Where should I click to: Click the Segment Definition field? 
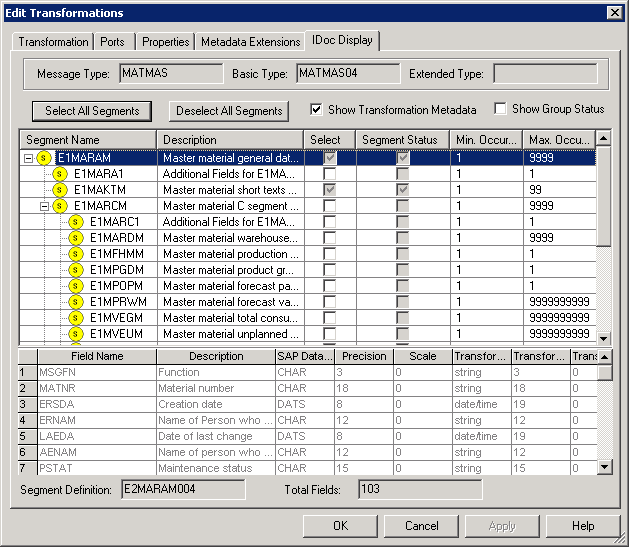[183, 489]
